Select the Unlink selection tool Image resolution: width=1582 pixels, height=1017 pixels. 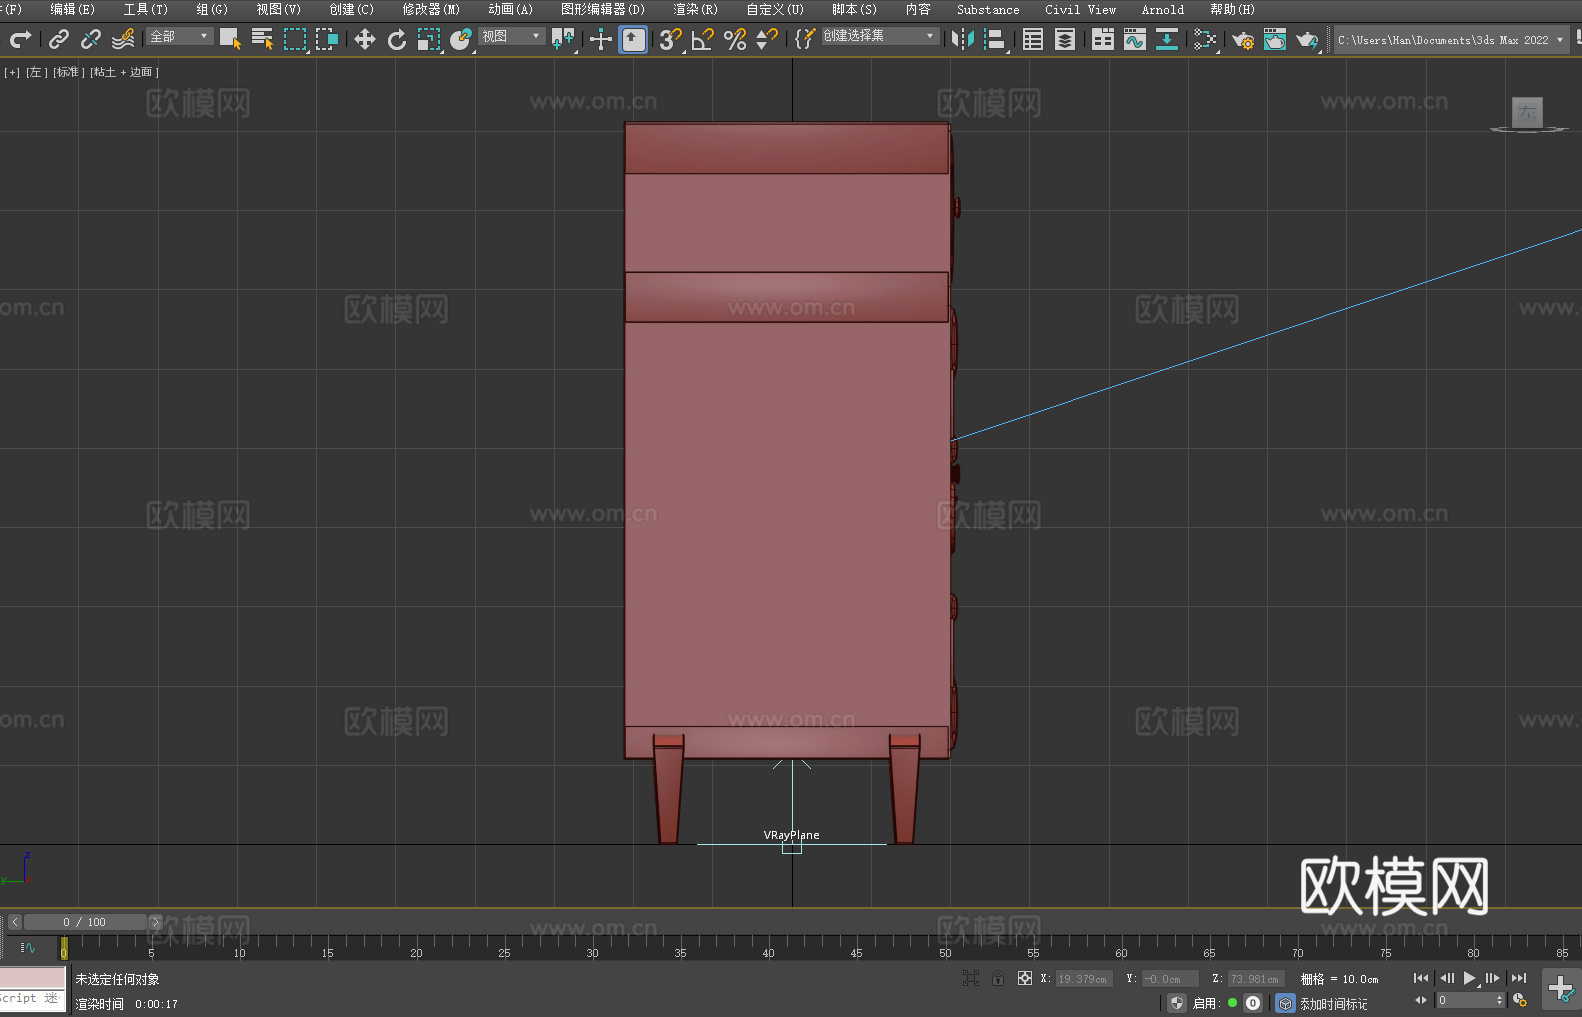tap(91, 39)
